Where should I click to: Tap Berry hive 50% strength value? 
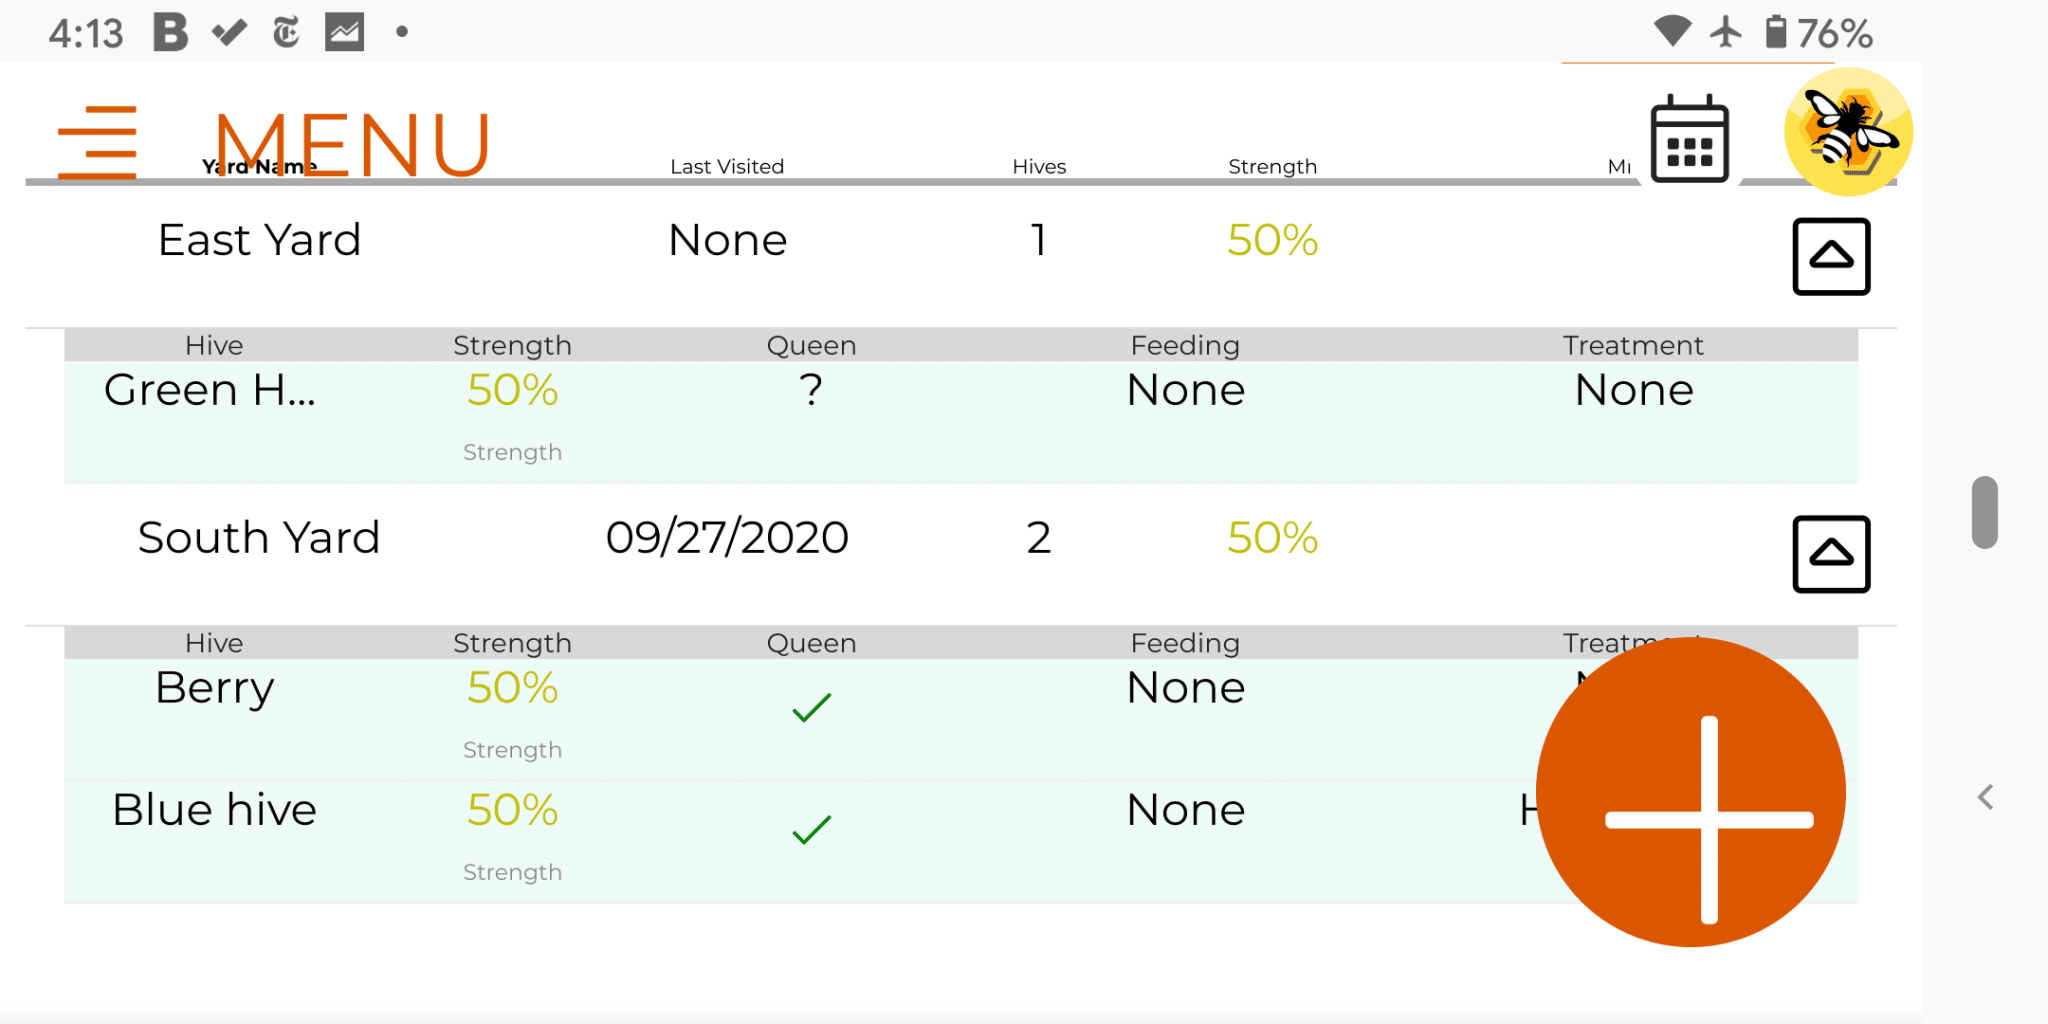512,687
